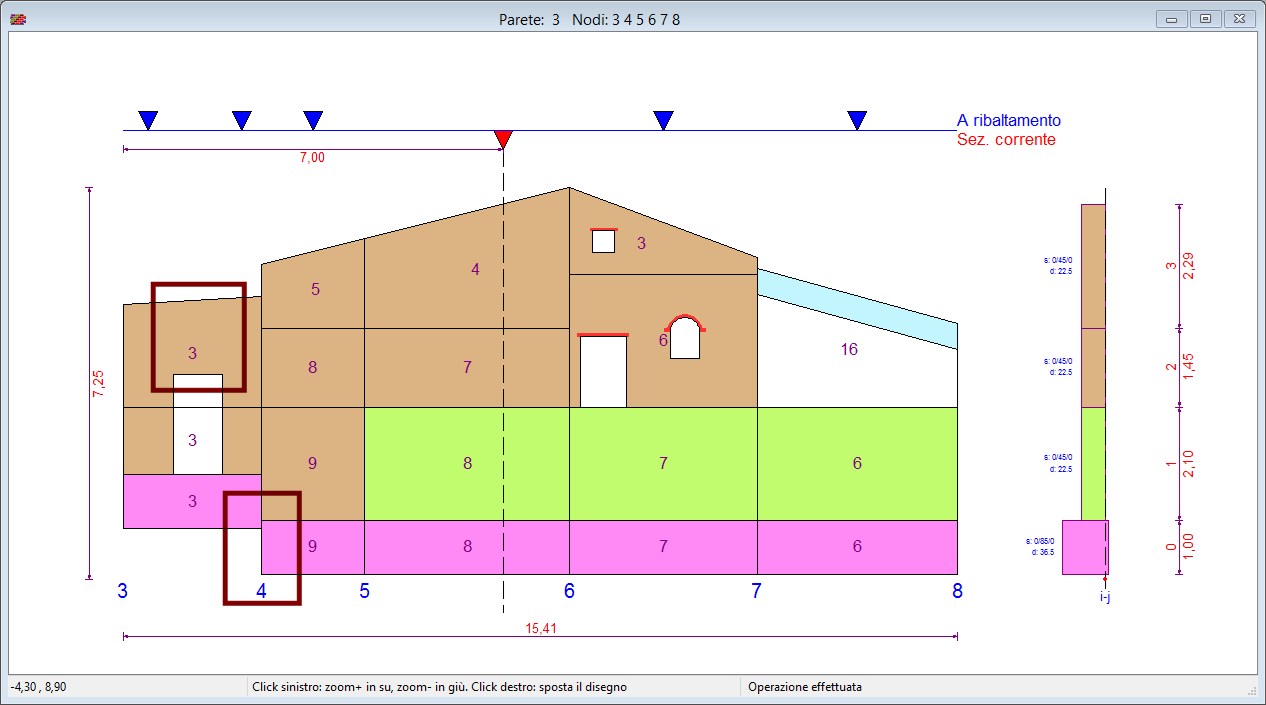Click the 'A ribaltamento' legend label
Viewport: 1266px width, 705px height.
(1008, 121)
